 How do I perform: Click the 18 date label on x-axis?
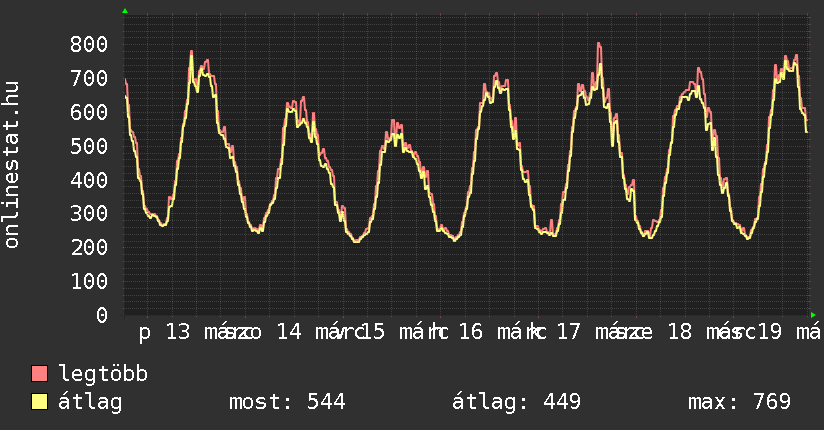pos(679,332)
